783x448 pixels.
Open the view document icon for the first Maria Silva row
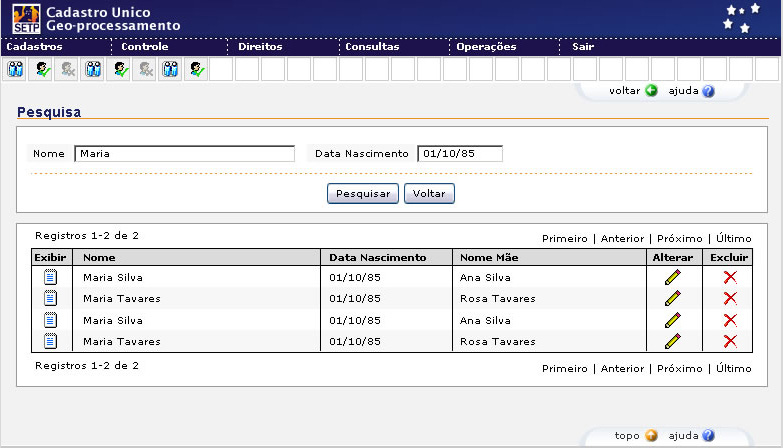click(x=51, y=277)
